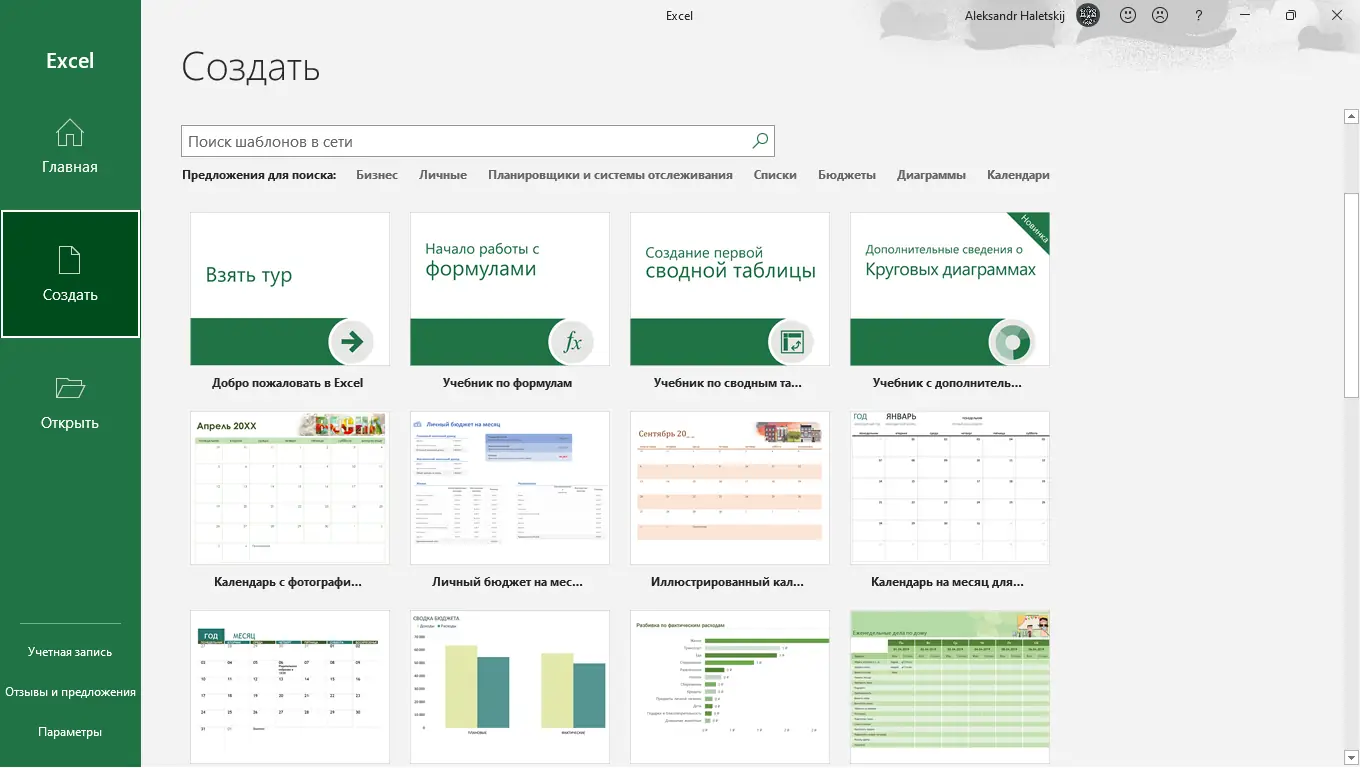Open the Взять тур template
Viewport: 1360px width, 768px height.
[x=290, y=289]
